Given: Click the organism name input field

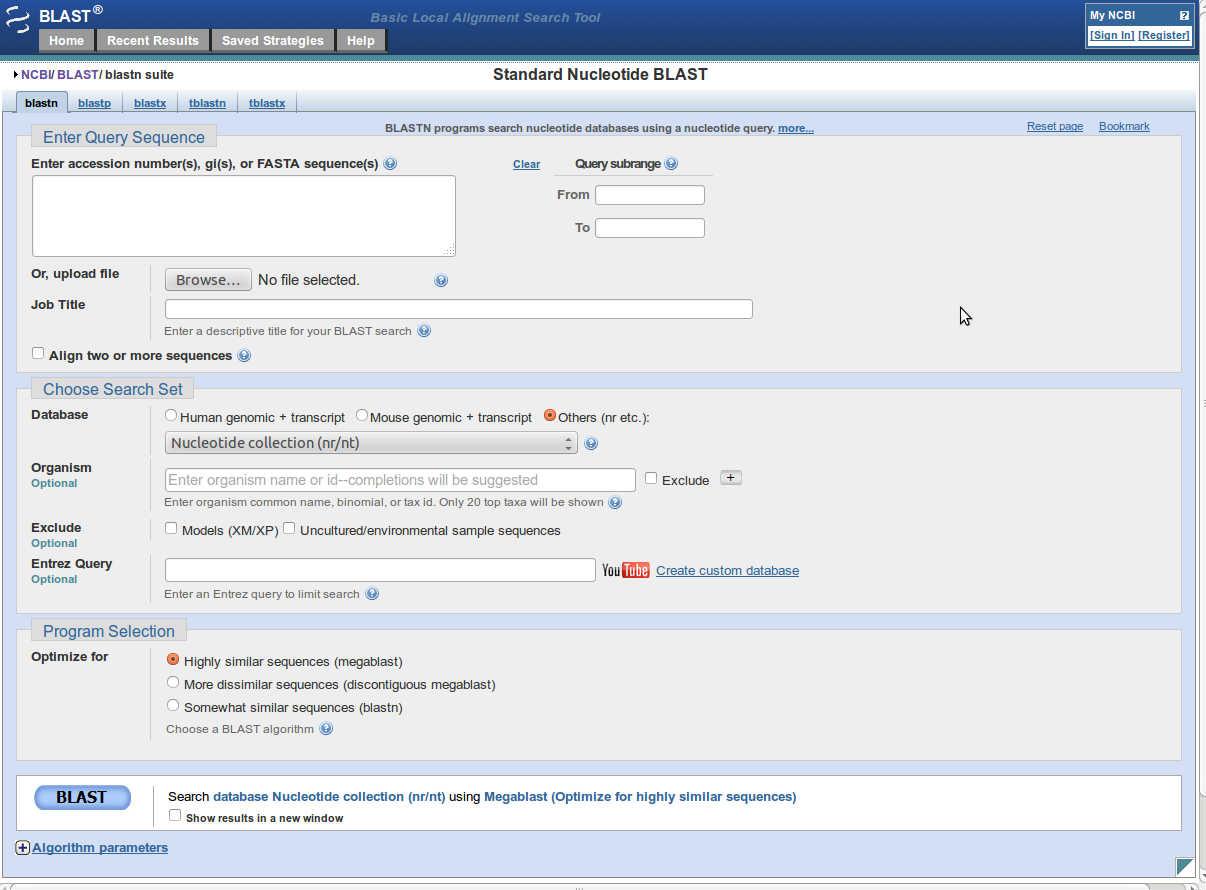Looking at the screenshot, I should [400, 480].
